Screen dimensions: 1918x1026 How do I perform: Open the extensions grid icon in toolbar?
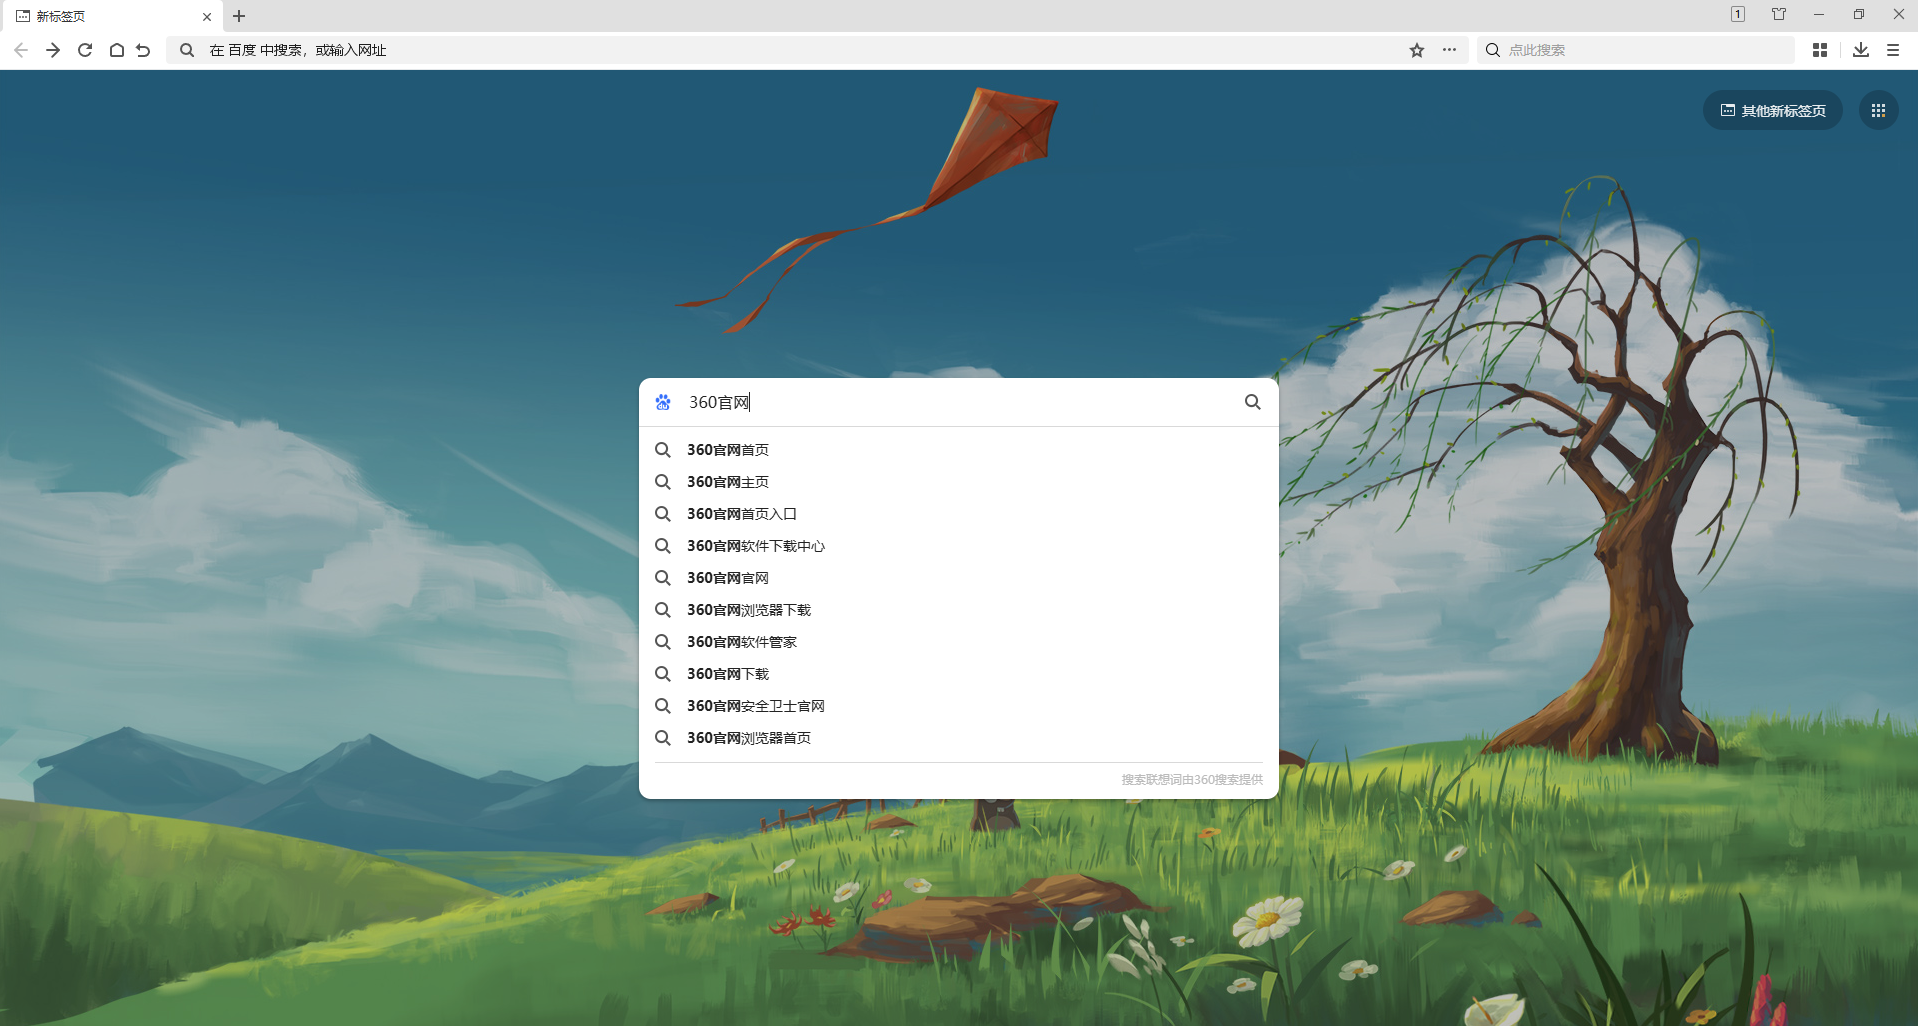click(1820, 50)
